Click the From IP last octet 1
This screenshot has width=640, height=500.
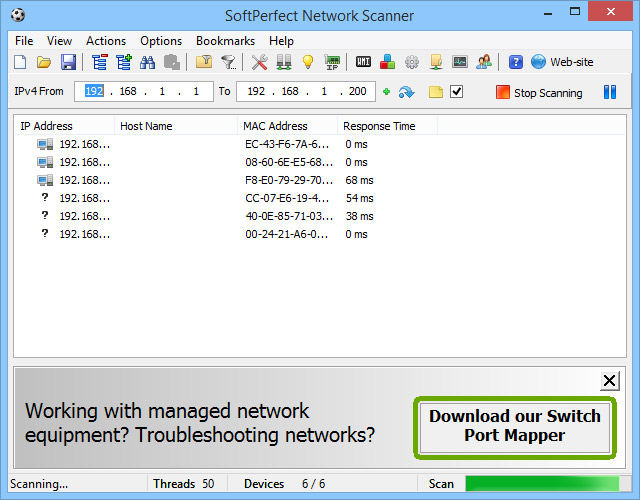coord(196,91)
